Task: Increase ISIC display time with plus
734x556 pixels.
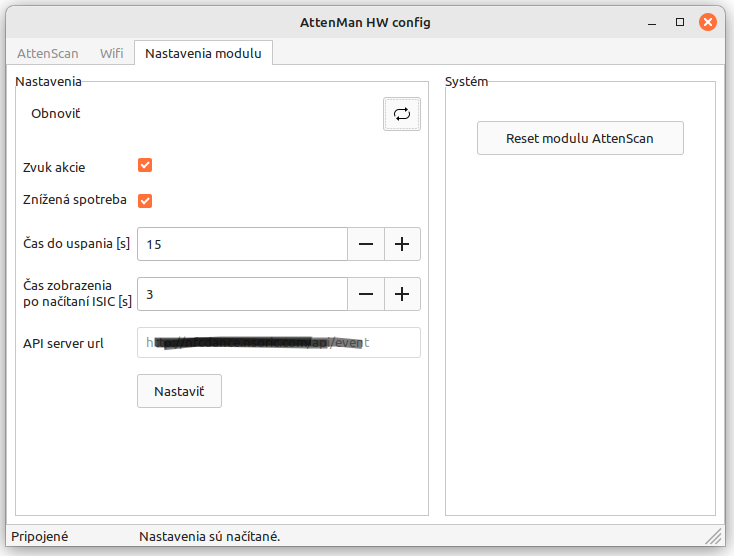Action: click(x=402, y=294)
